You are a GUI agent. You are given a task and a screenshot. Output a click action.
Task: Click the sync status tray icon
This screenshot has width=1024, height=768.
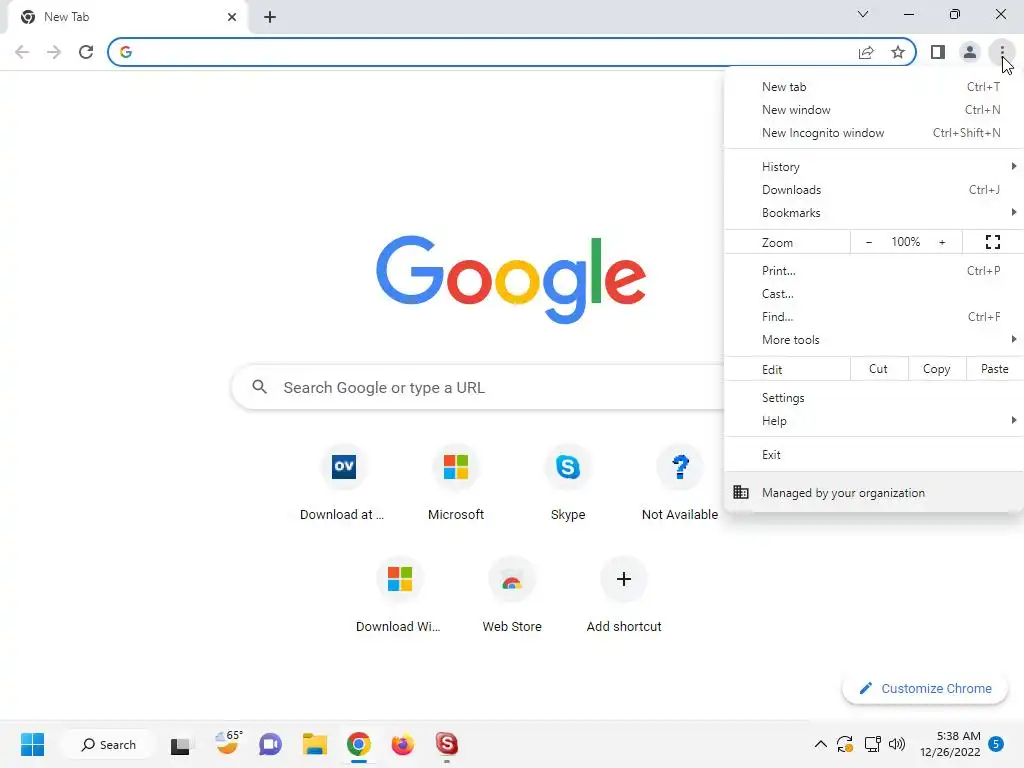click(x=844, y=744)
